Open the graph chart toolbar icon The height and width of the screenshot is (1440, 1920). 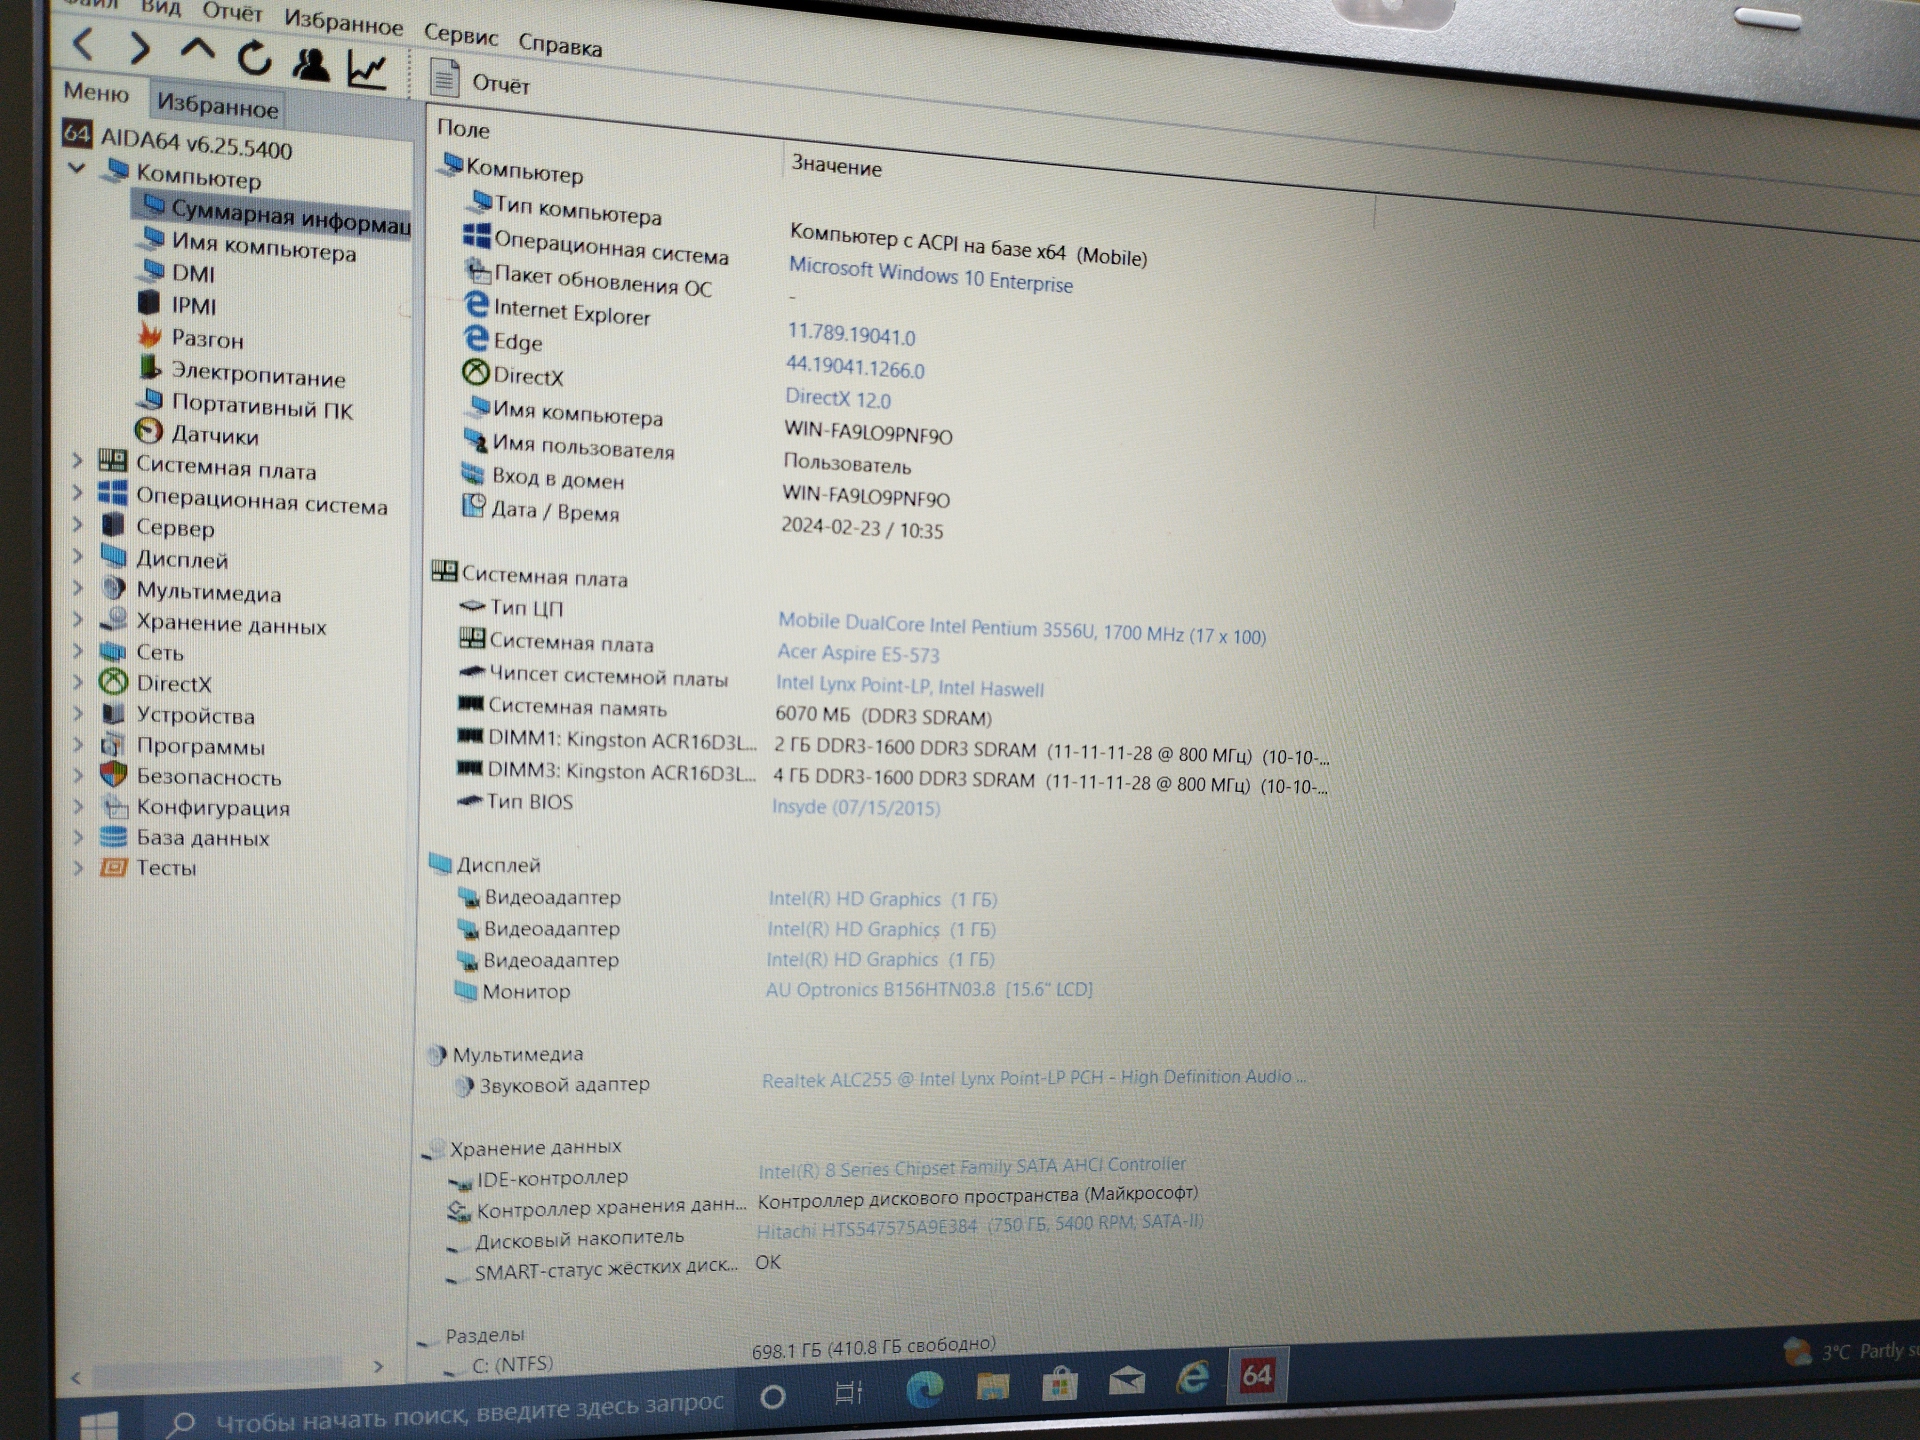[367, 69]
